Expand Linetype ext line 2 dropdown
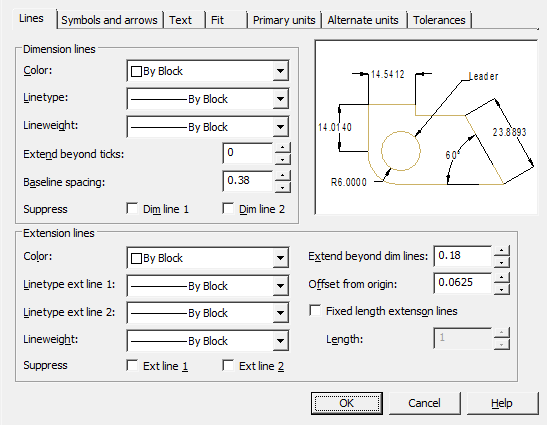This screenshot has height=425, width=547. (x=208, y=313)
